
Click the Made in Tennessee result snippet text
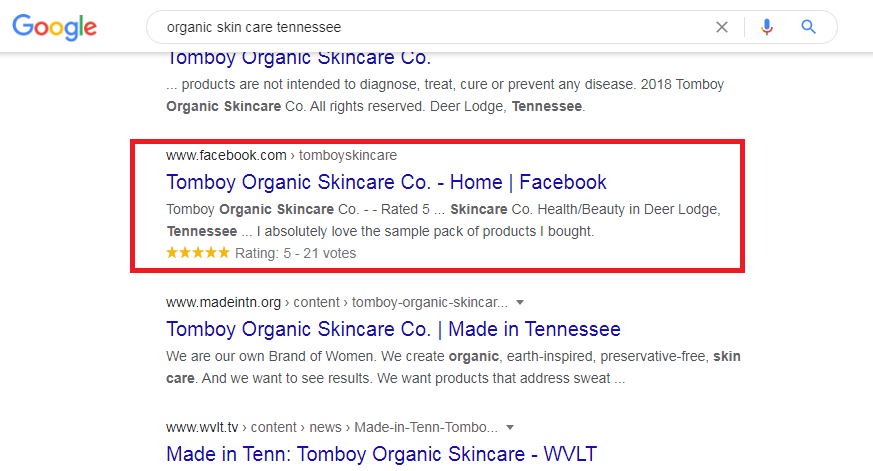(453, 367)
